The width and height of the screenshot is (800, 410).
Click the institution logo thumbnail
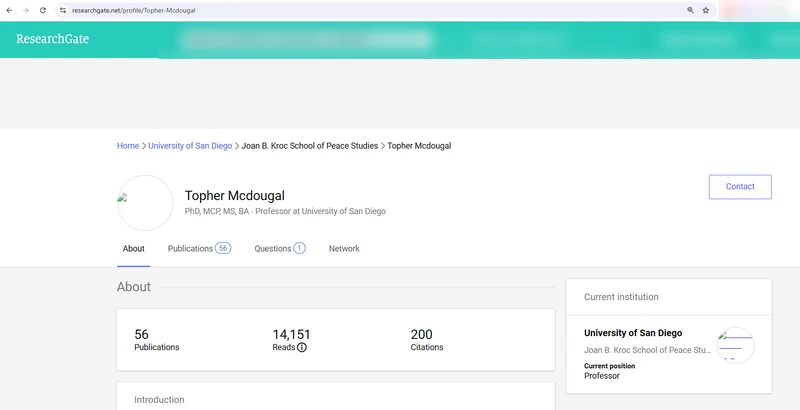[735, 345]
